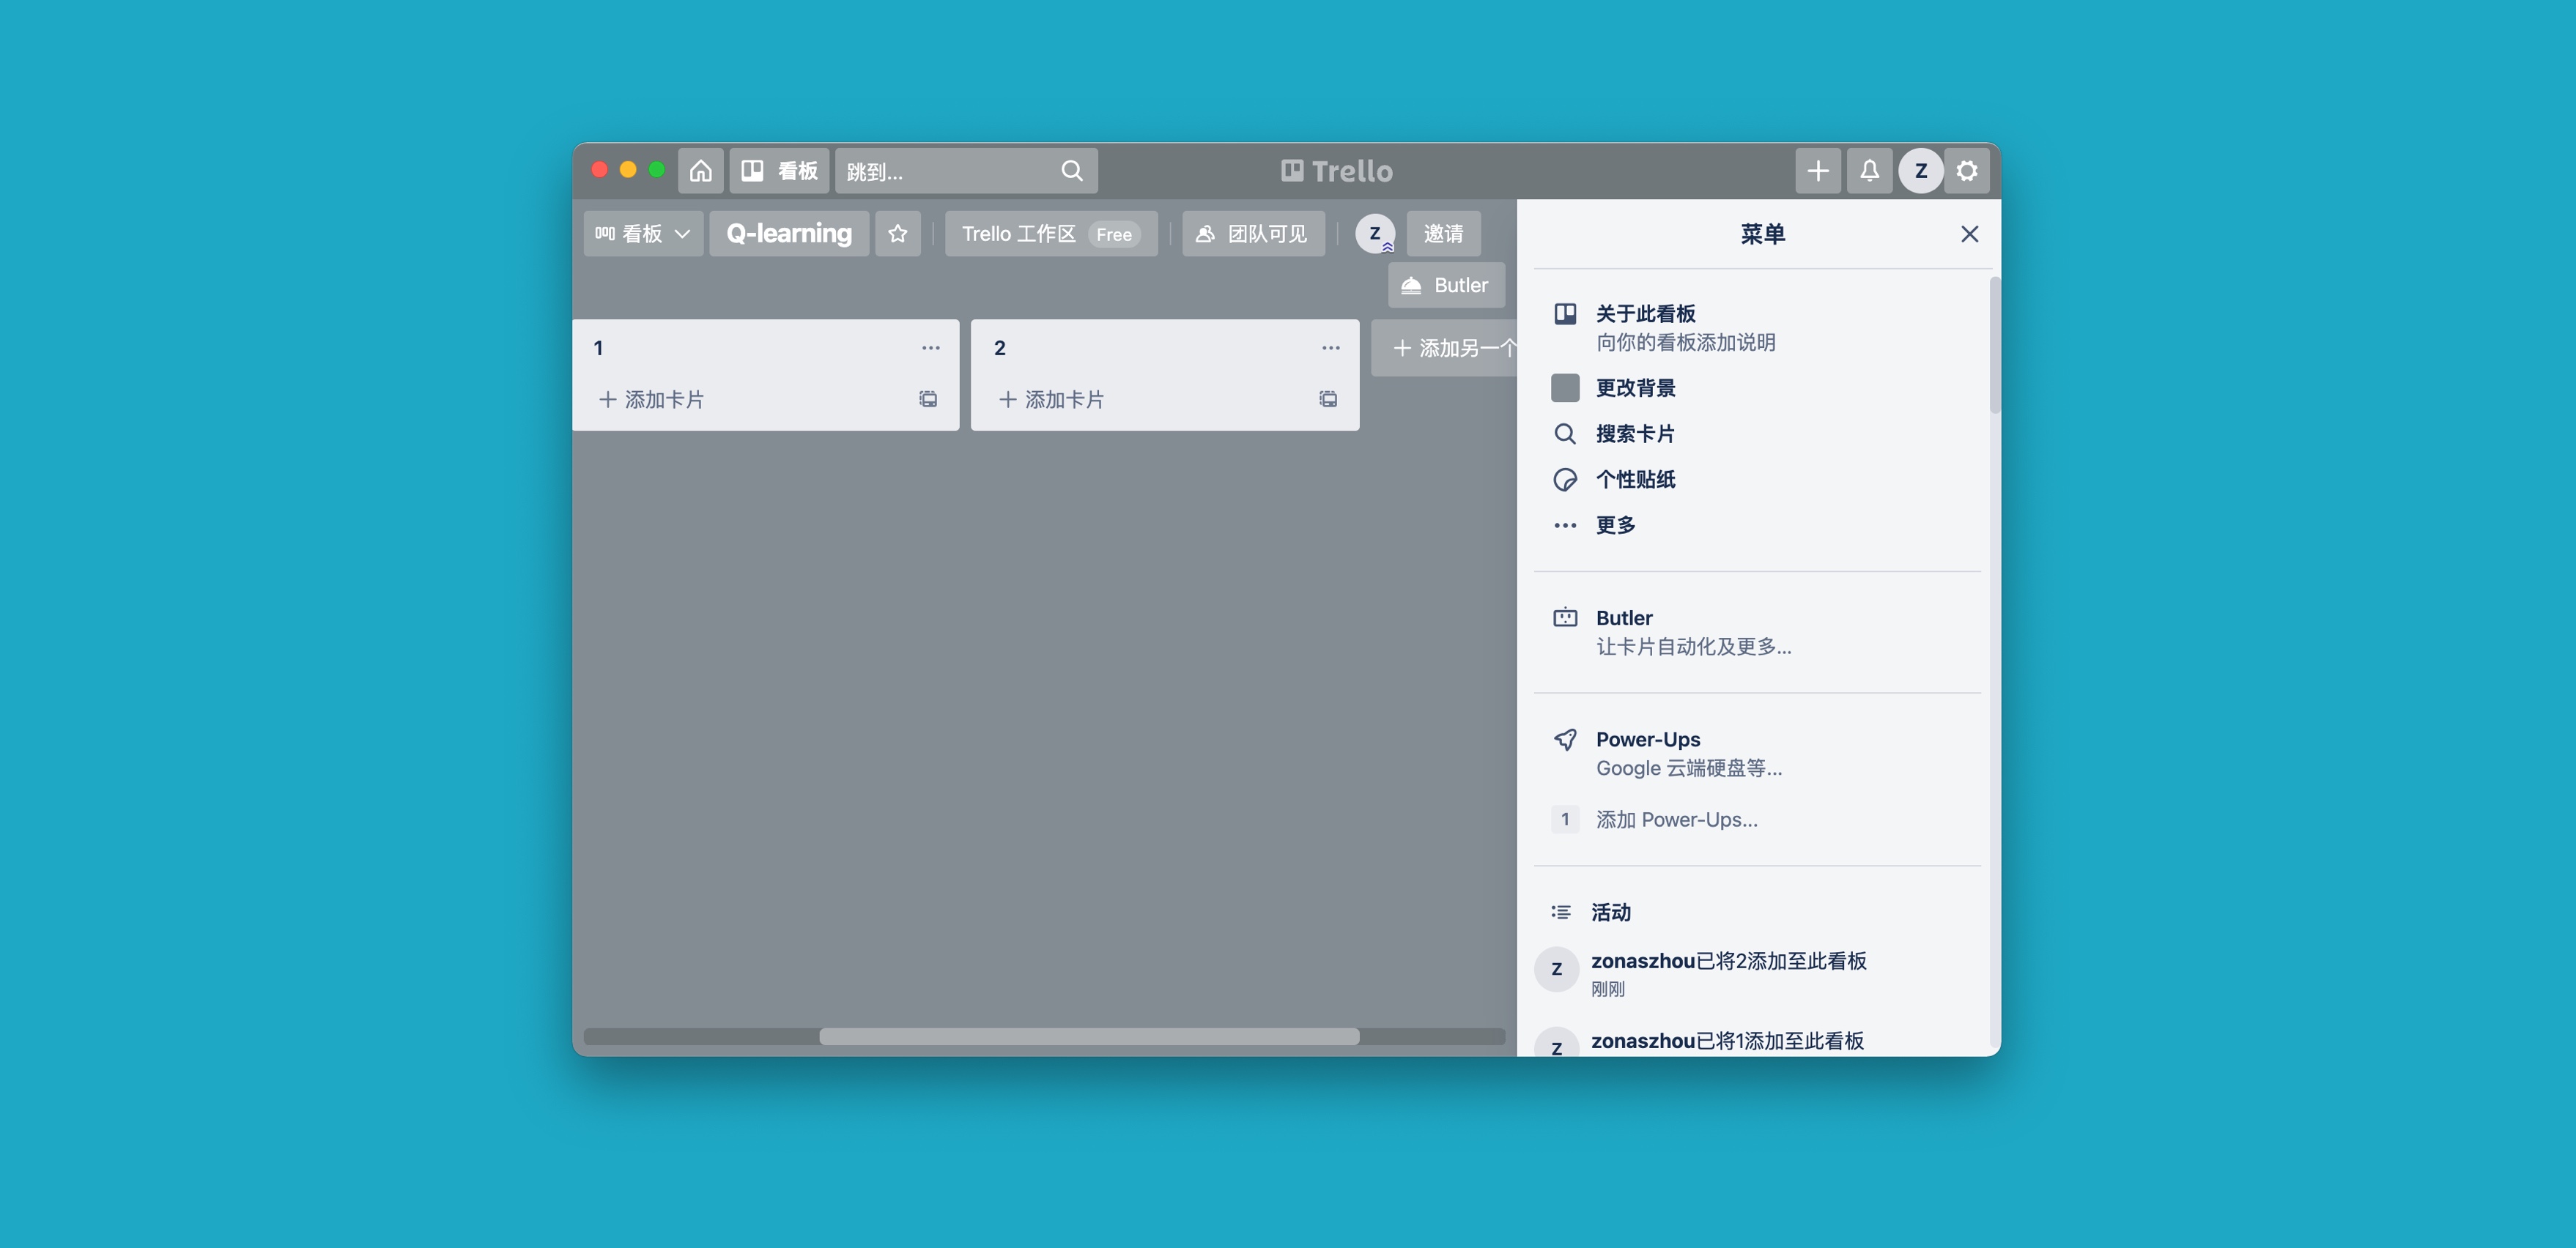Click the Power-Ups count badge 1
Screen dimensions: 2576x1248
coord(1565,820)
